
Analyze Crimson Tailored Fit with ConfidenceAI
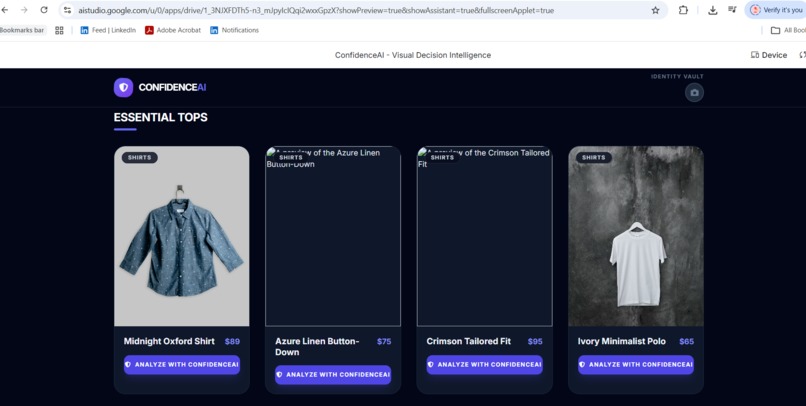point(484,364)
